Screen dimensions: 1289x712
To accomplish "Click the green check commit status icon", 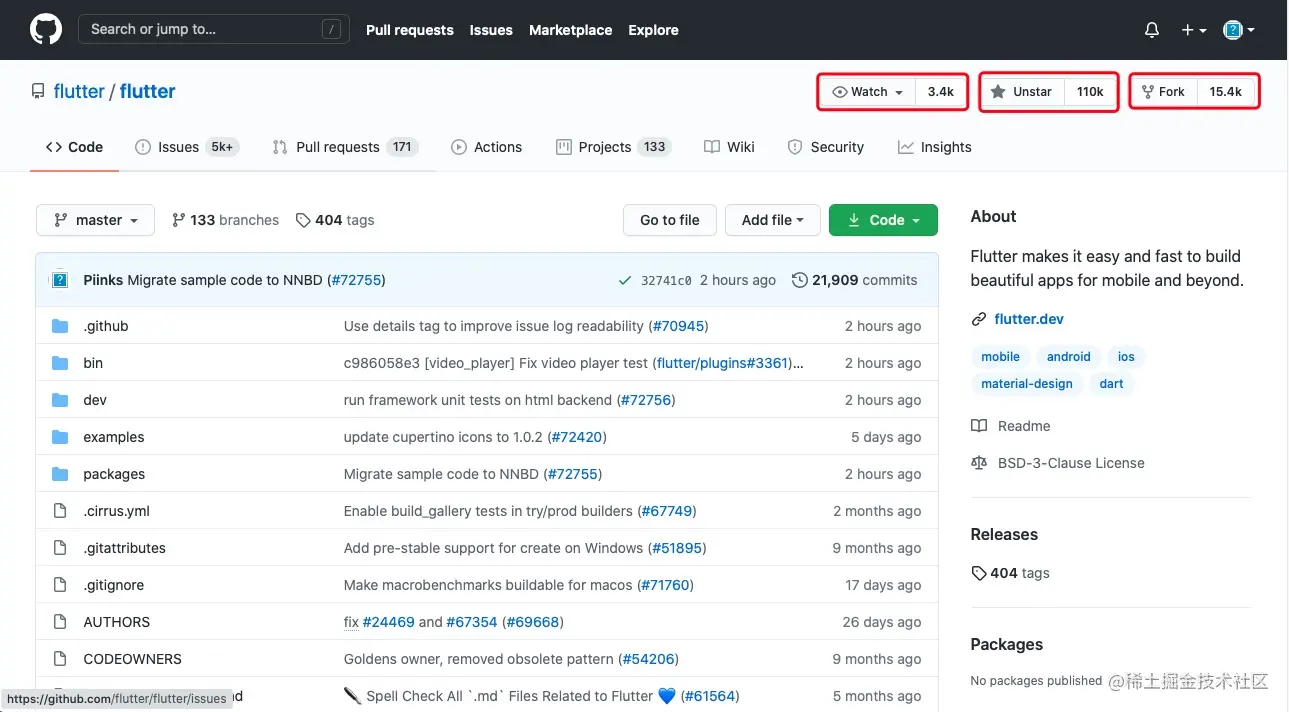I will 625,280.
